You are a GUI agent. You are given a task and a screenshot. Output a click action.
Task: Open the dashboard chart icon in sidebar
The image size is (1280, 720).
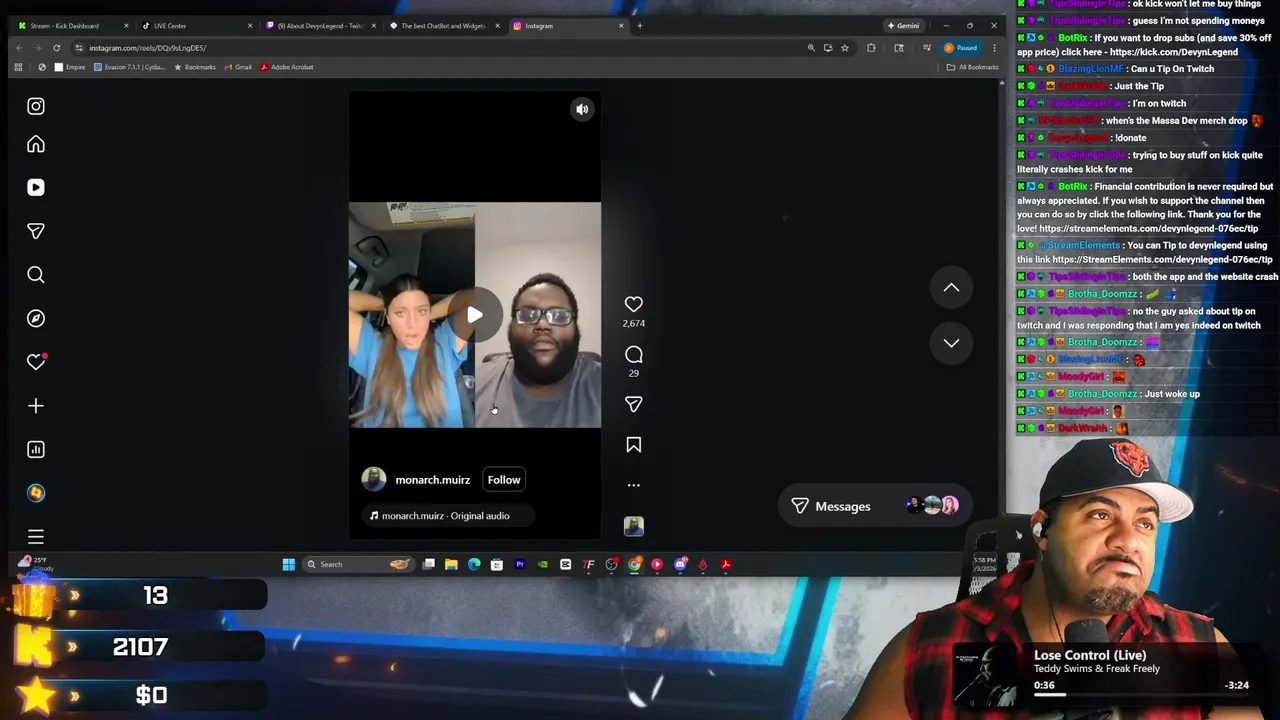36,449
